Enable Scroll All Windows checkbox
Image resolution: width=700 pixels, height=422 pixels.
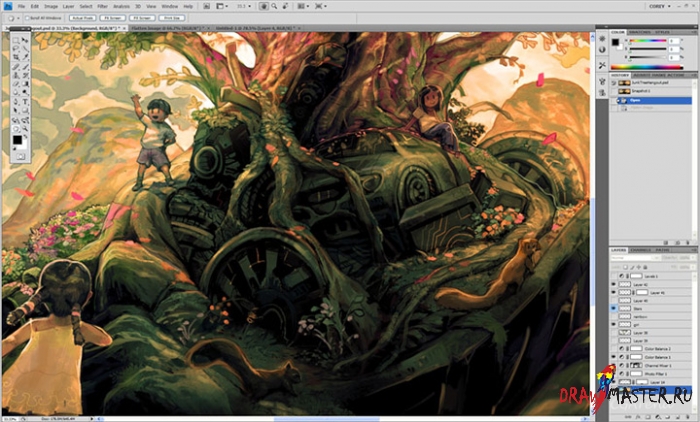tap(27, 18)
